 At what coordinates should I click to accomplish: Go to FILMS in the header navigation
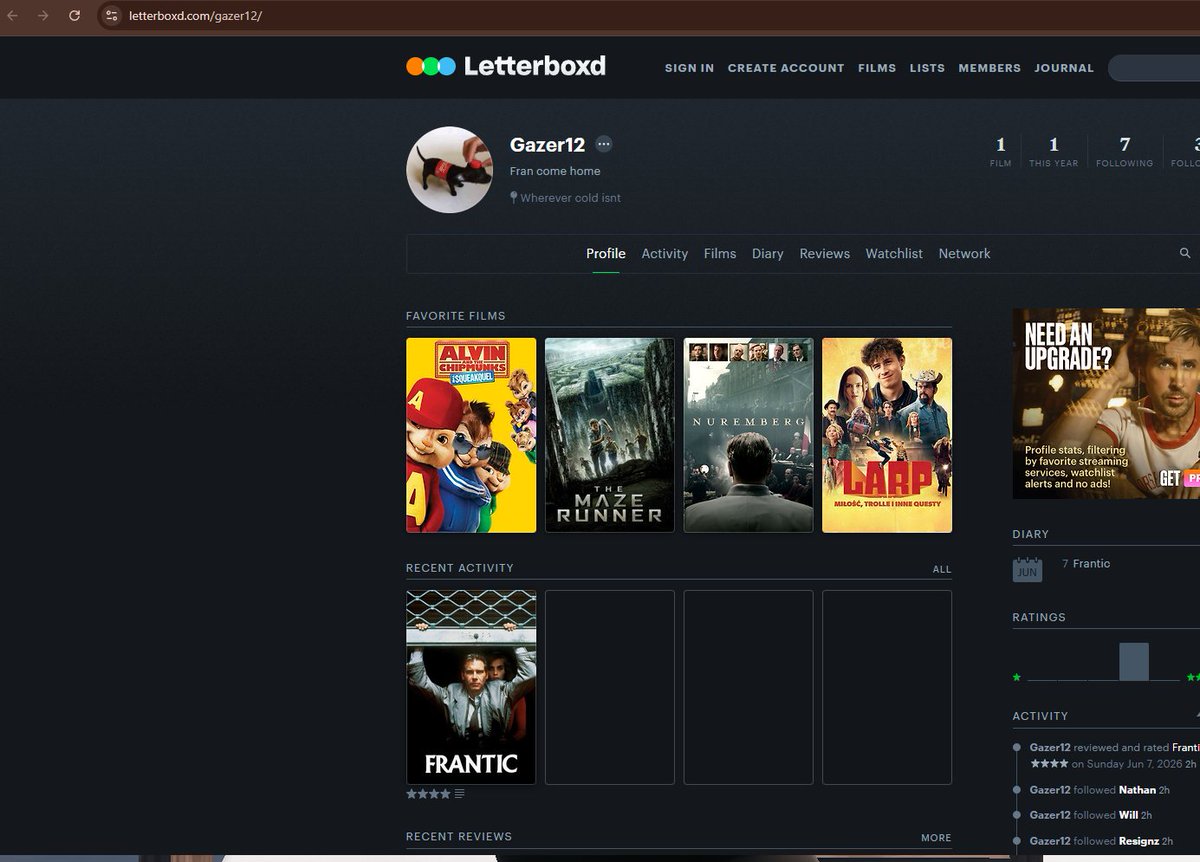coord(877,68)
